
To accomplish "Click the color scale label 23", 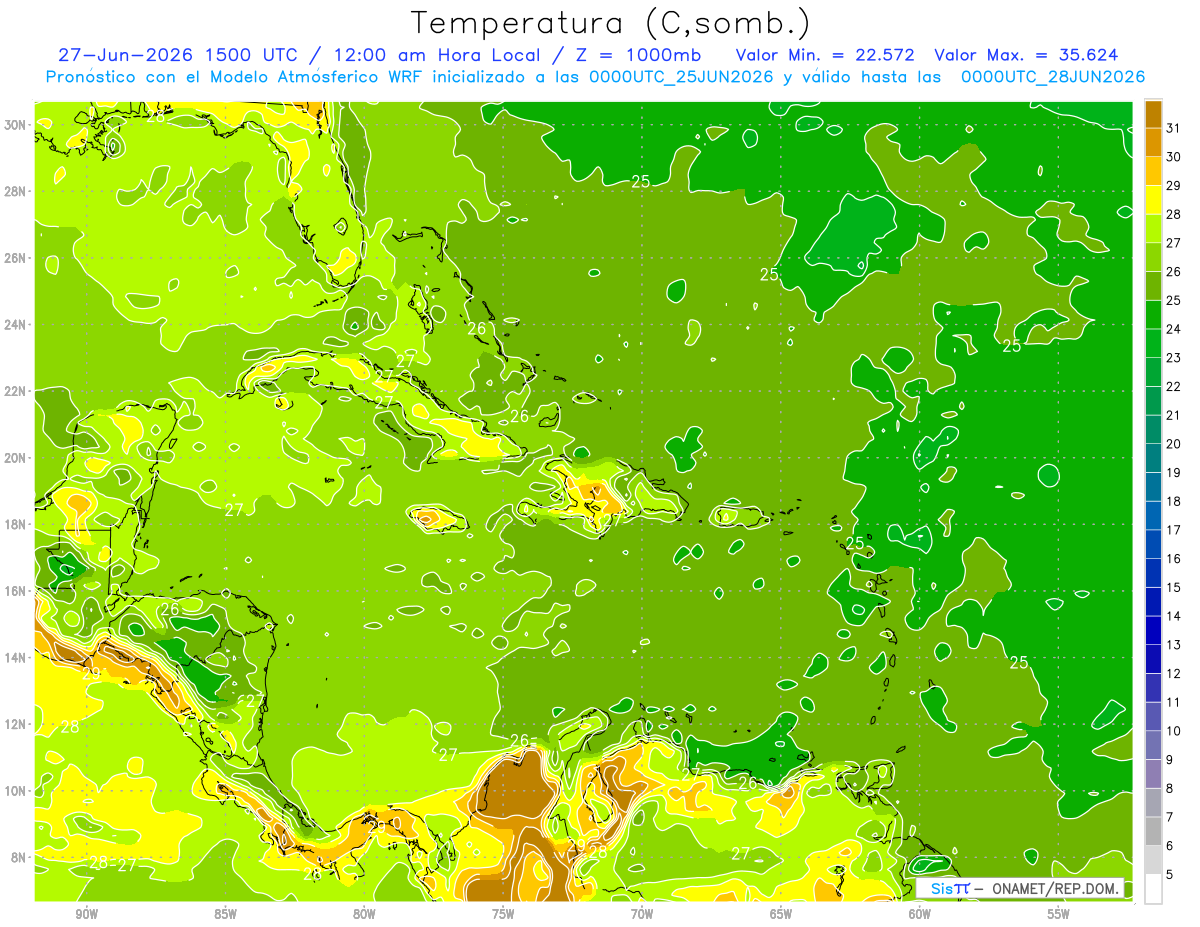I will [x=1174, y=358].
